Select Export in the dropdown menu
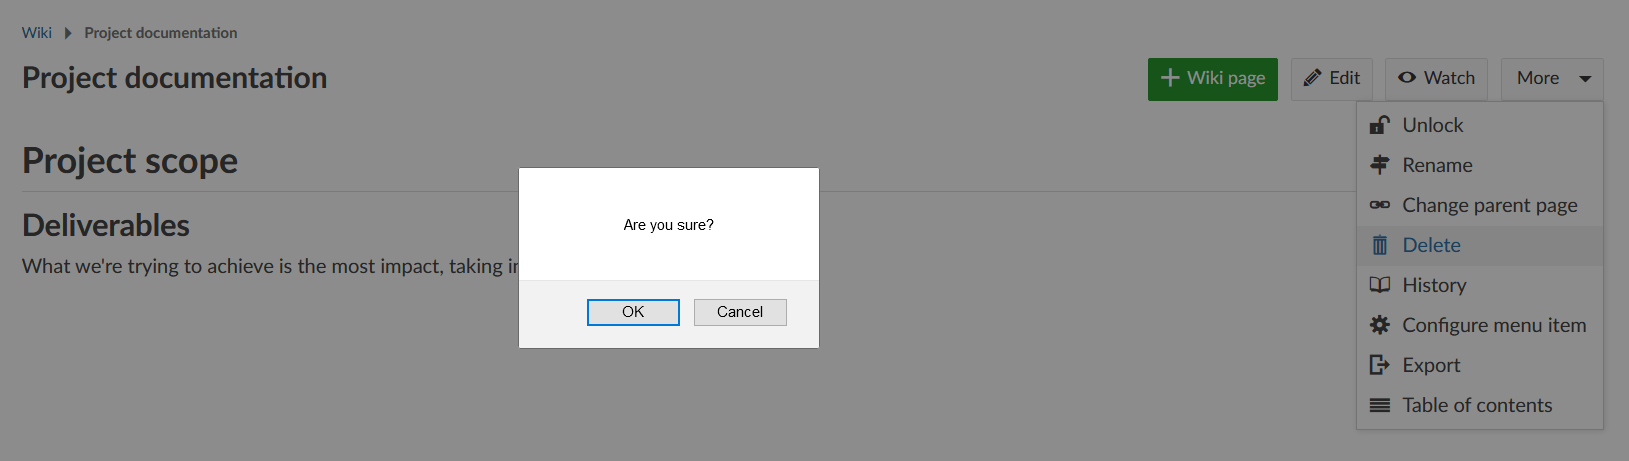Screen dimensions: 1629x461 pos(1431,365)
